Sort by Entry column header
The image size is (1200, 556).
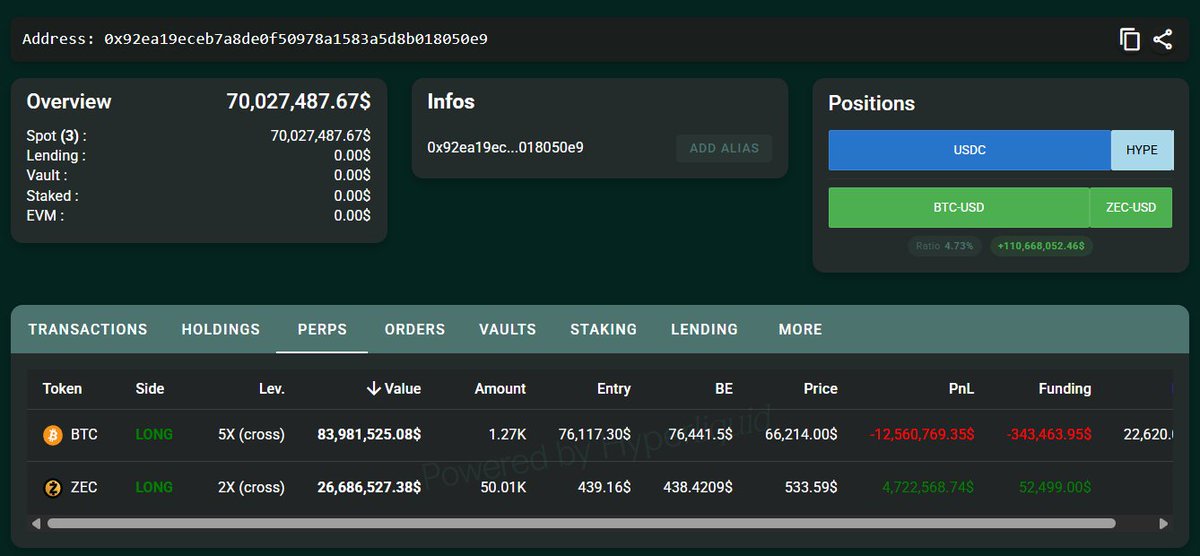click(614, 388)
